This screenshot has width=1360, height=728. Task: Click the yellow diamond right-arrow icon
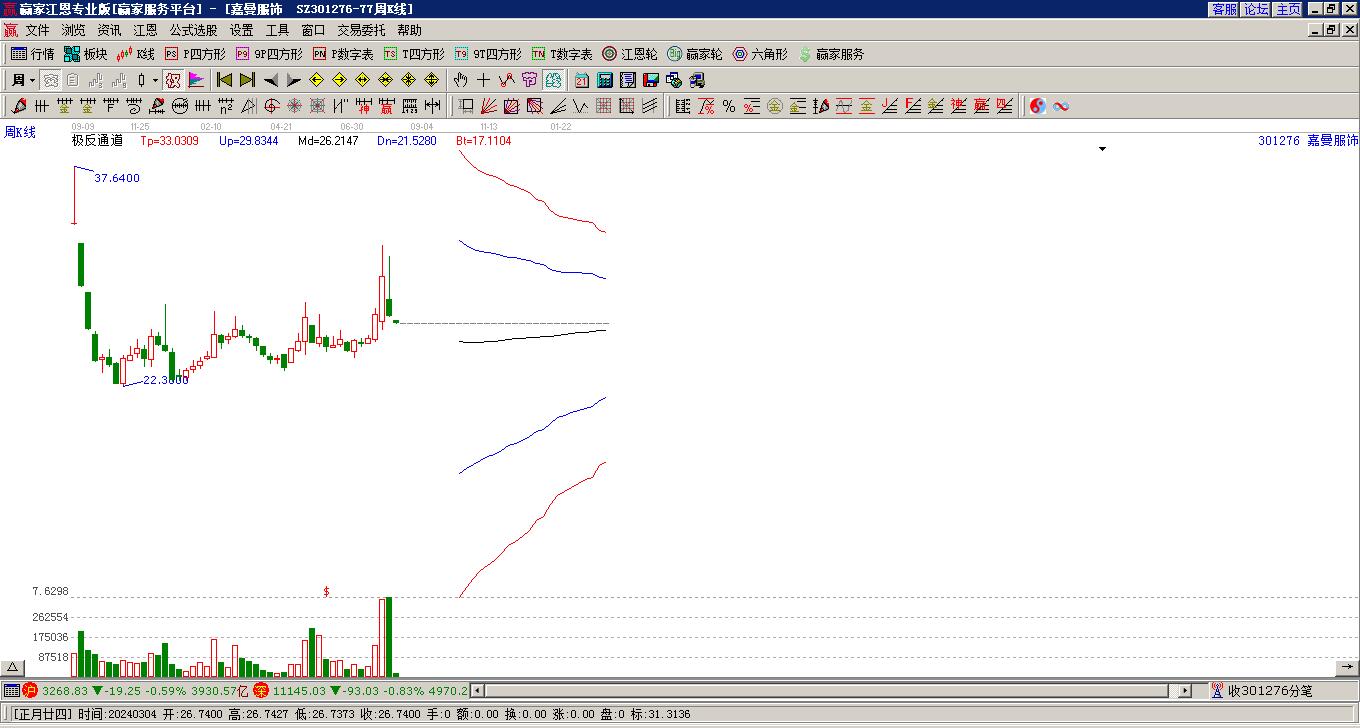(339, 80)
